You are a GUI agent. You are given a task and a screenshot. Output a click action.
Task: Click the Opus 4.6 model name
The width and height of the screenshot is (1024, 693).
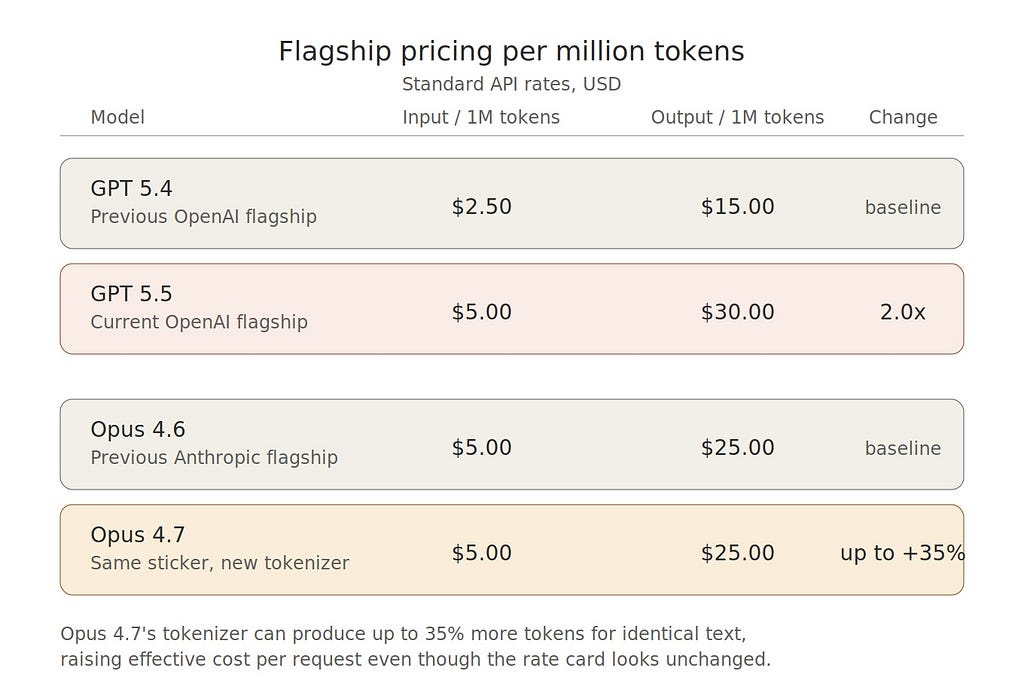point(138,429)
